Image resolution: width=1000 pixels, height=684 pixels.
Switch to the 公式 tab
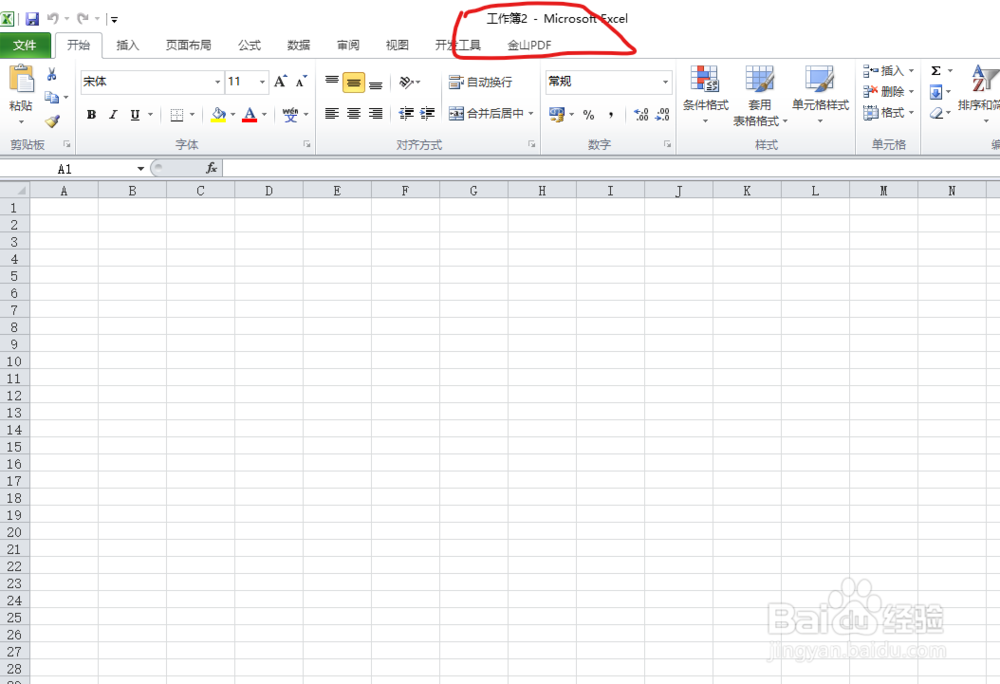[x=249, y=45]
